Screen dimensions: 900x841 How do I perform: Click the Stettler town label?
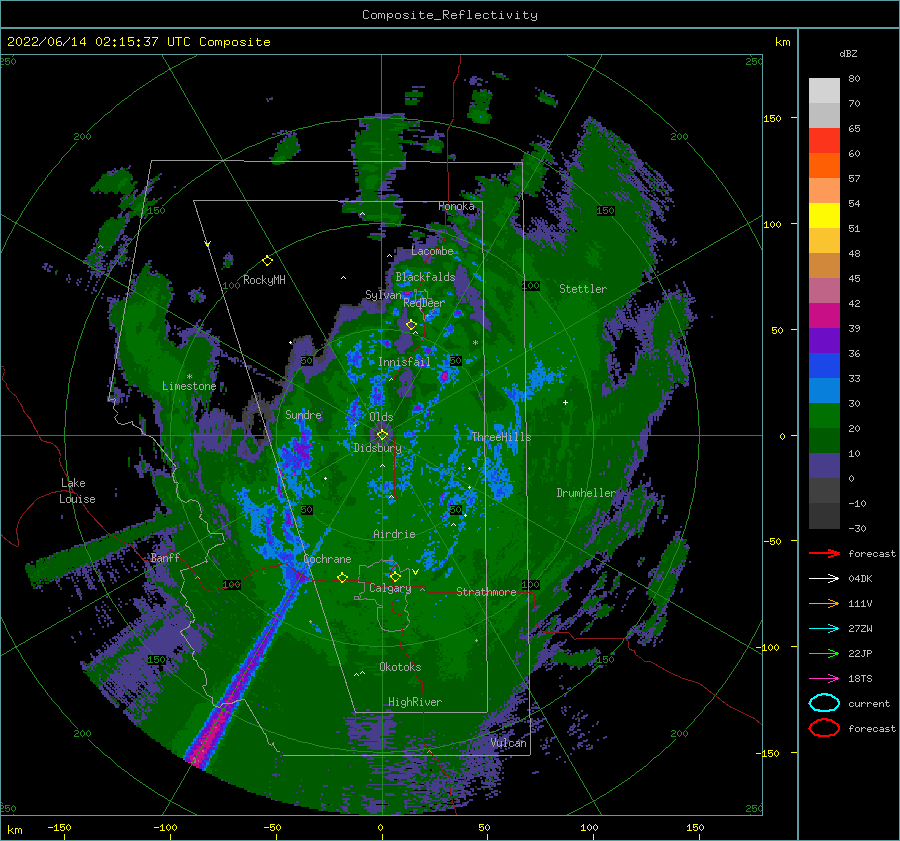583,289
